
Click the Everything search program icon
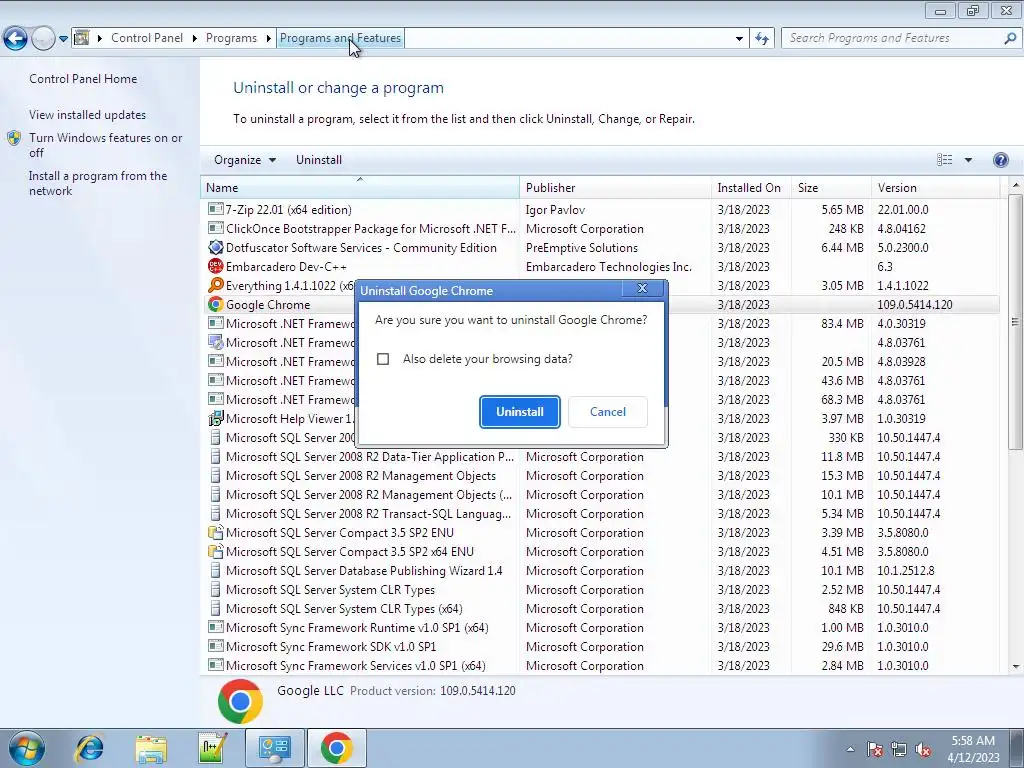[216, 285]
